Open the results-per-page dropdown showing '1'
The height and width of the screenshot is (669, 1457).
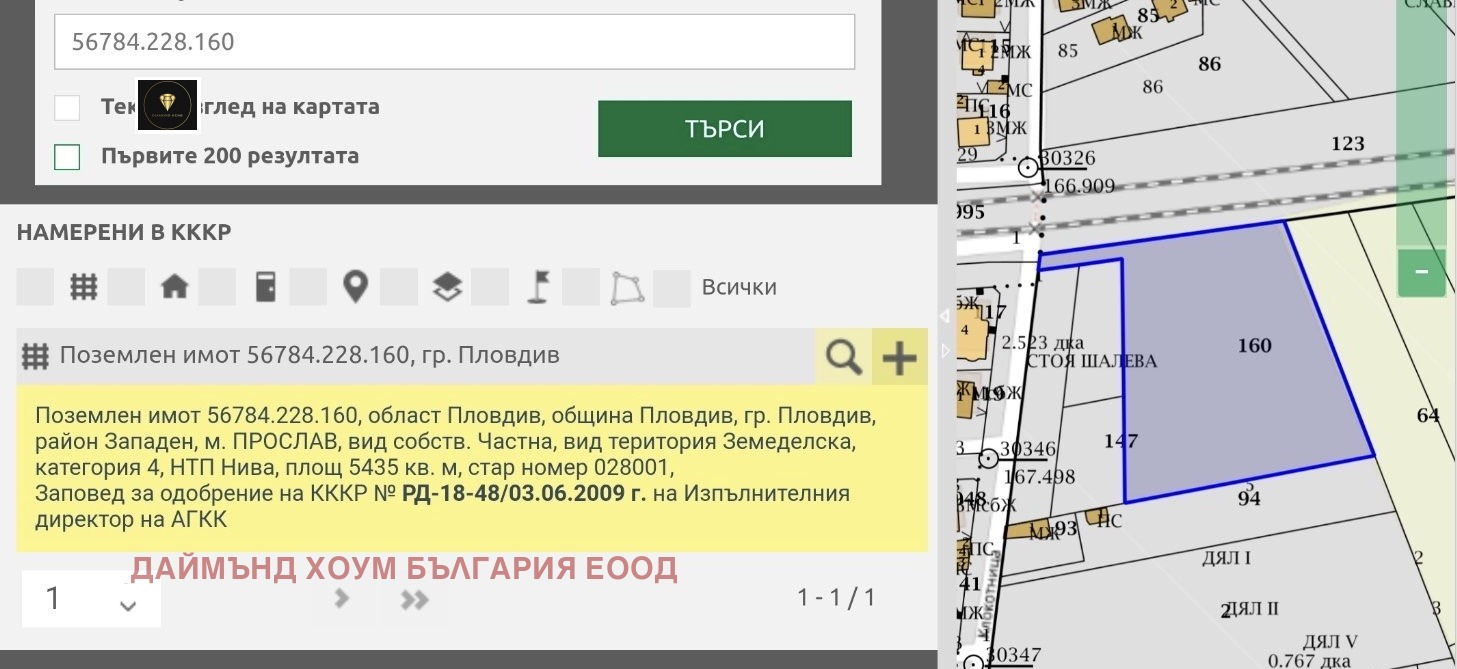90,597
